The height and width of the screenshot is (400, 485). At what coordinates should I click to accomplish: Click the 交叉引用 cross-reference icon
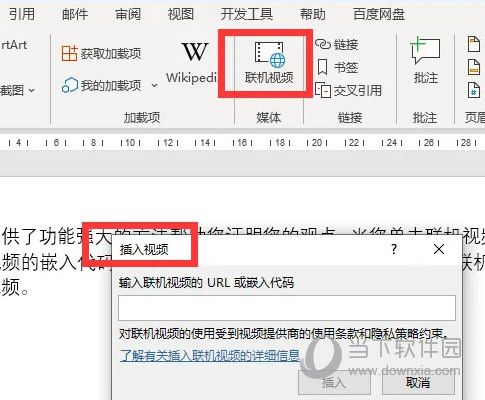323,90
